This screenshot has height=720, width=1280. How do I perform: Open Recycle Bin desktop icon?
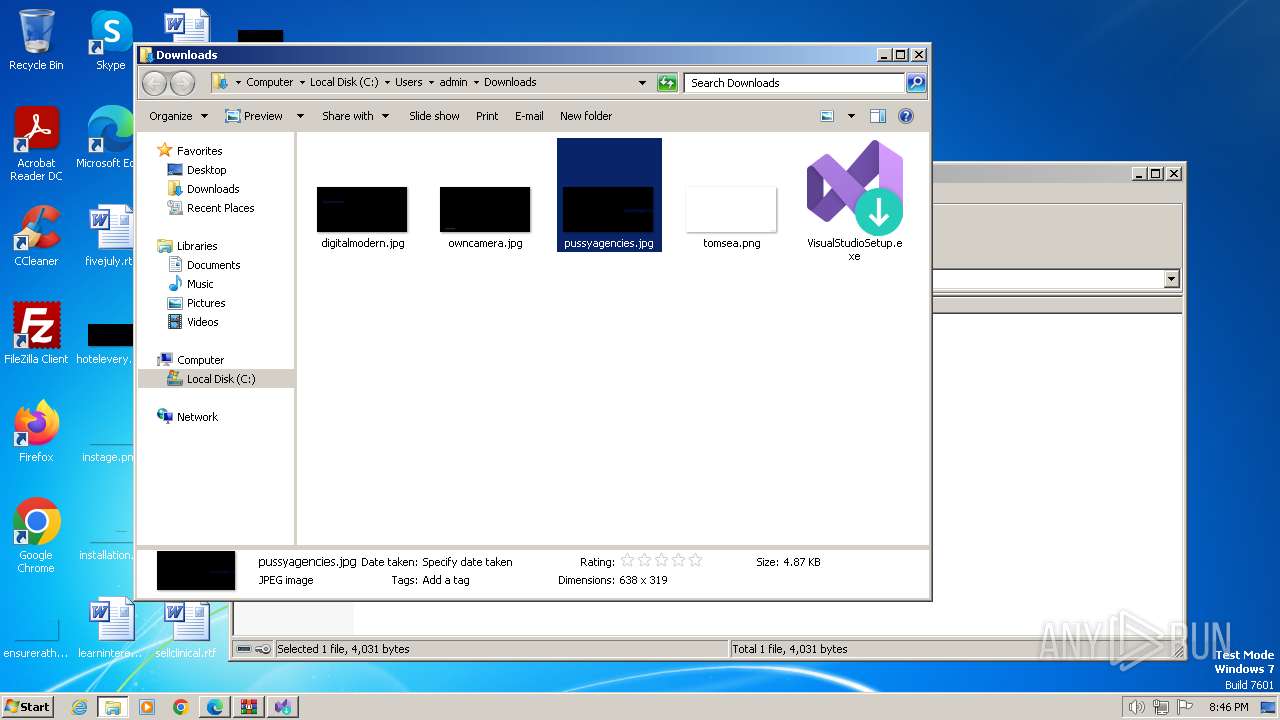tap(36, 40)
